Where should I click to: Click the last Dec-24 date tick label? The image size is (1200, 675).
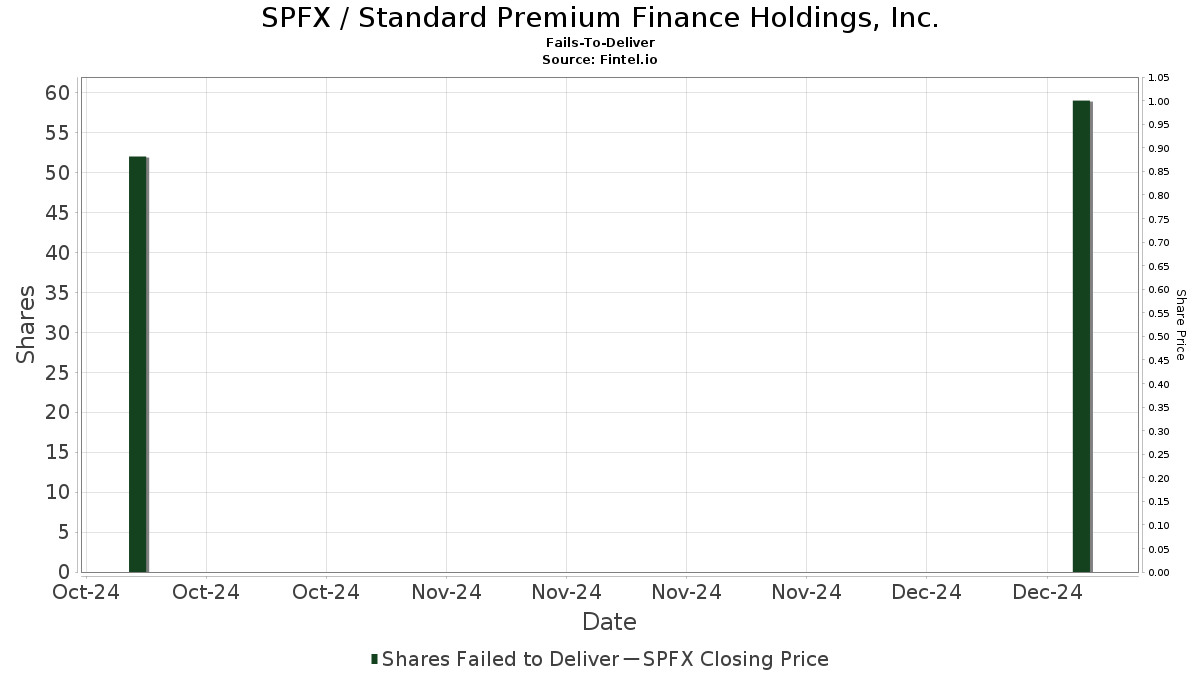pos(1046,592)
